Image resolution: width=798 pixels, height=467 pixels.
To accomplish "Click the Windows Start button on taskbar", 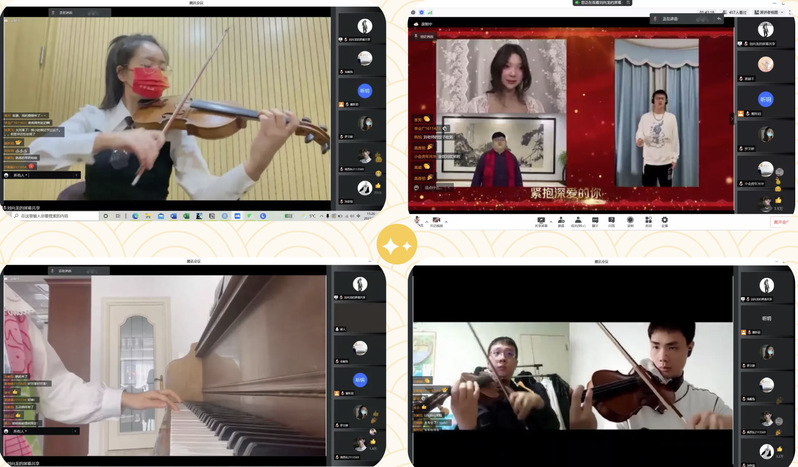I will (x=7, y=216).
